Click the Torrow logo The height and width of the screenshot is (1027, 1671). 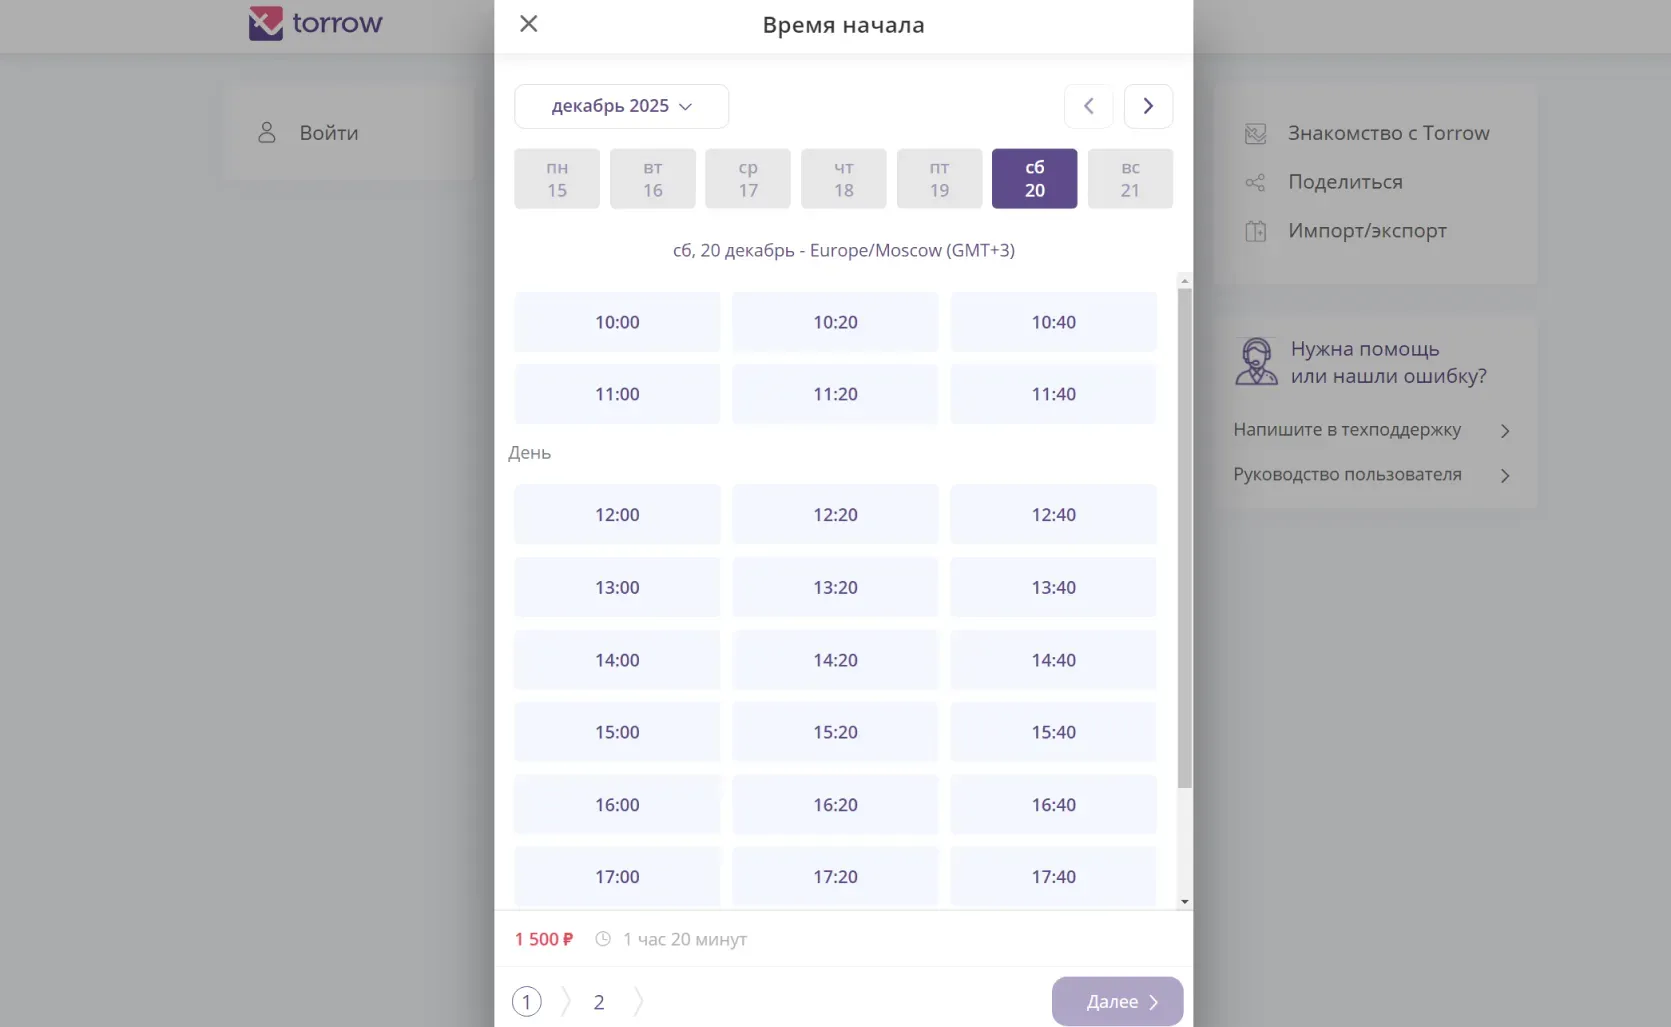[315, 23]
